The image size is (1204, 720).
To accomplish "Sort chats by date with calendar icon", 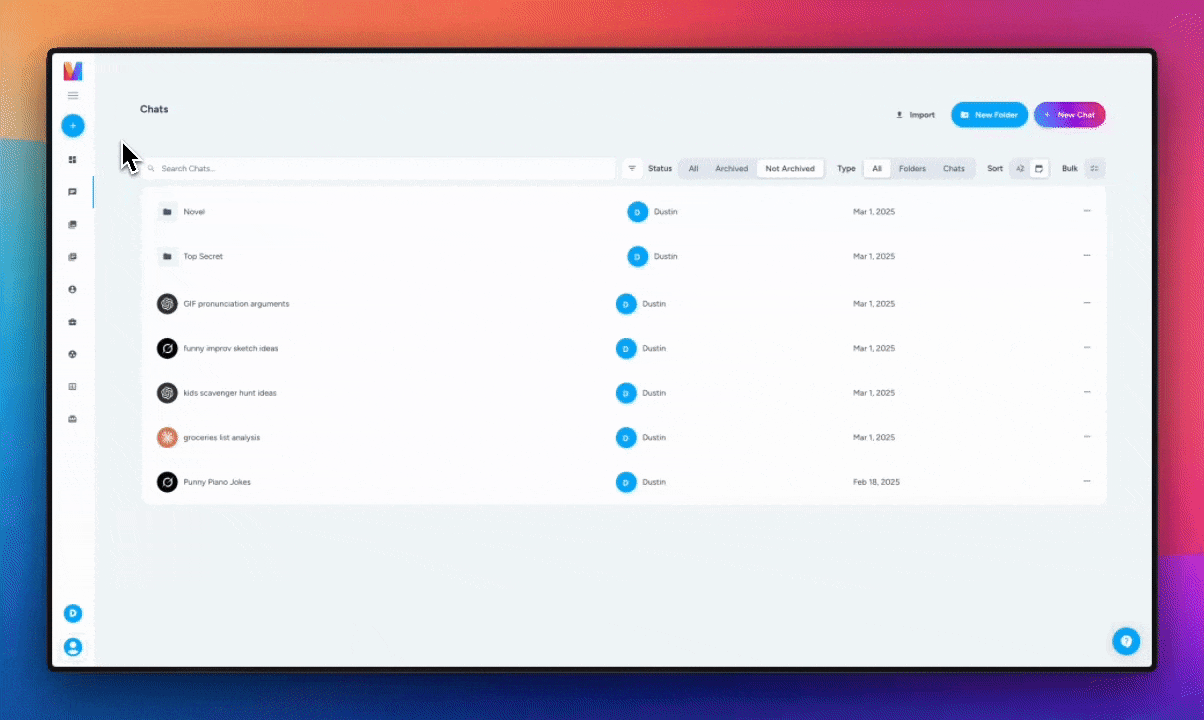I will (1039, 169).
